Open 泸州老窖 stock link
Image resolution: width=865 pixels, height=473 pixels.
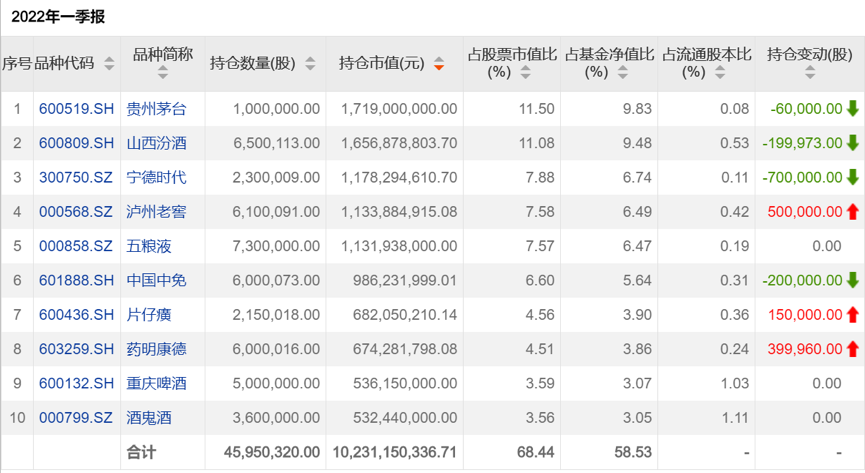pyautogui.click(x=156, y=211)
